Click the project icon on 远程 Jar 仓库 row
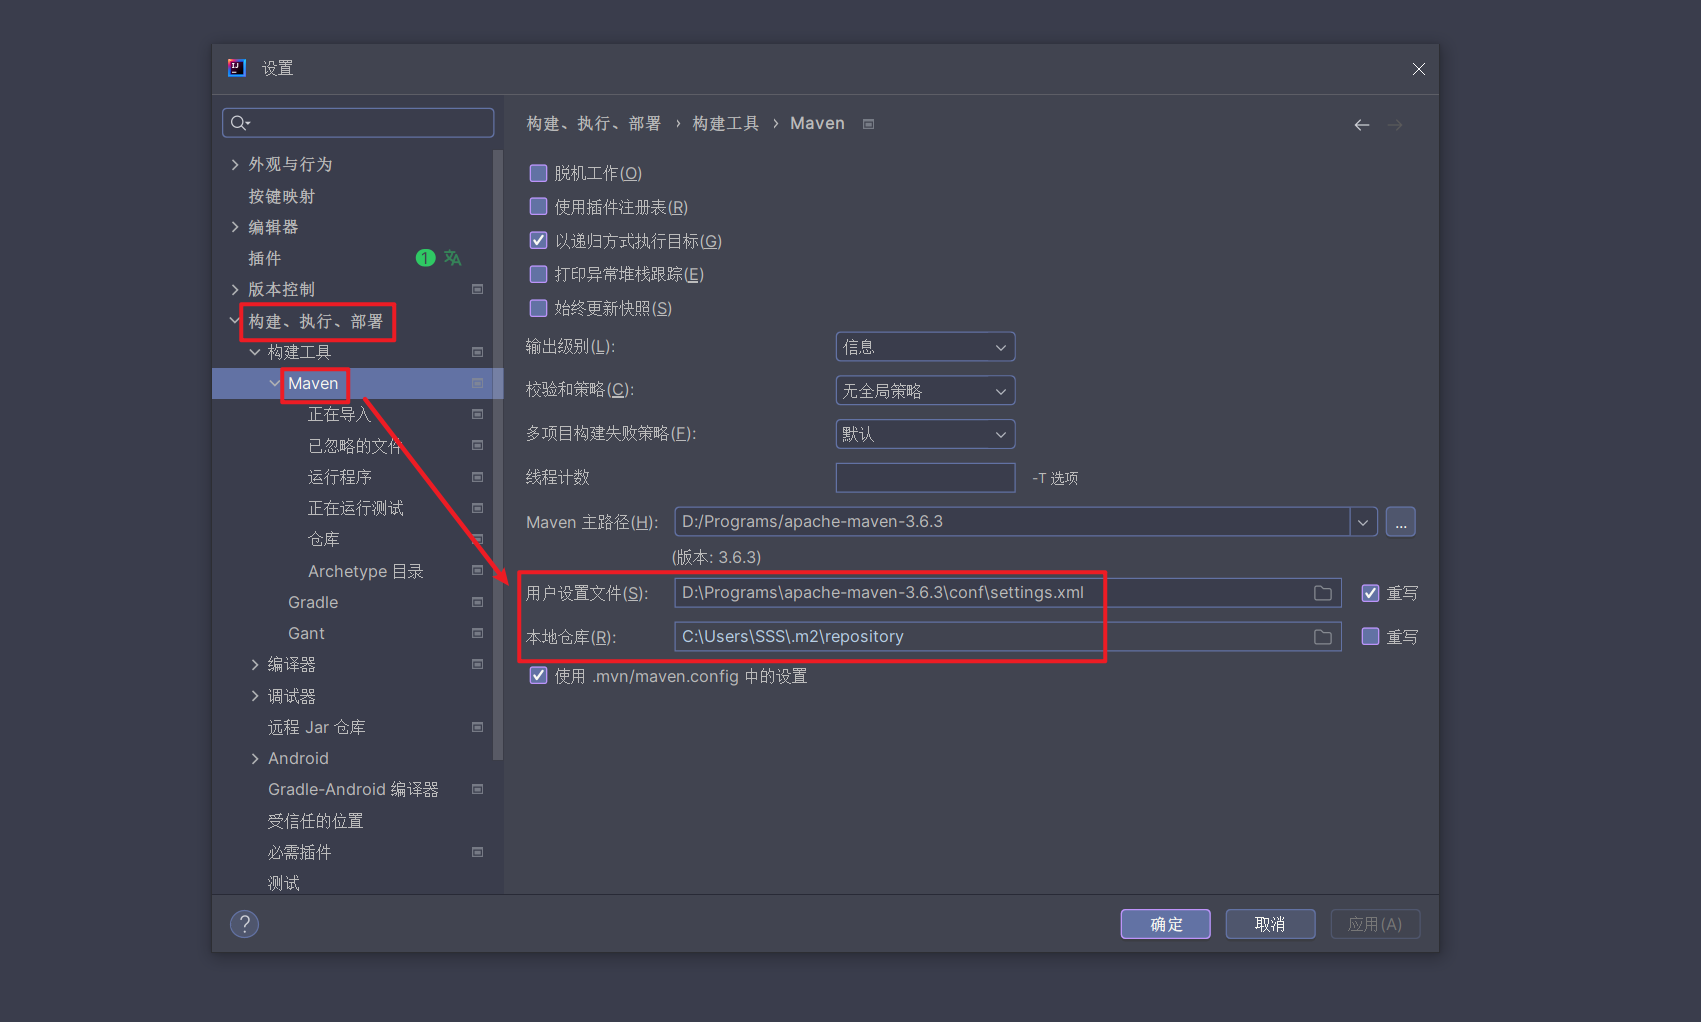 click(x=477, y=727)
